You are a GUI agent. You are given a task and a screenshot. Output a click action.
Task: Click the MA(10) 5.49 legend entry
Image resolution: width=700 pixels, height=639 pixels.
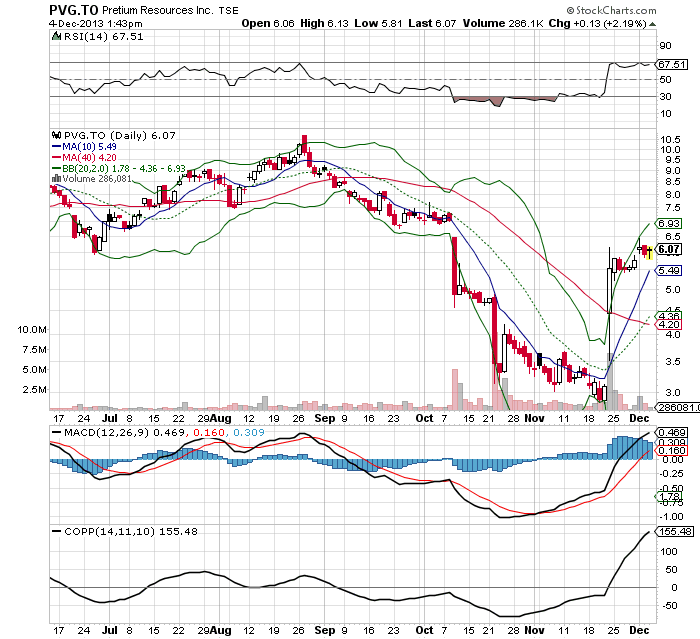85,146
